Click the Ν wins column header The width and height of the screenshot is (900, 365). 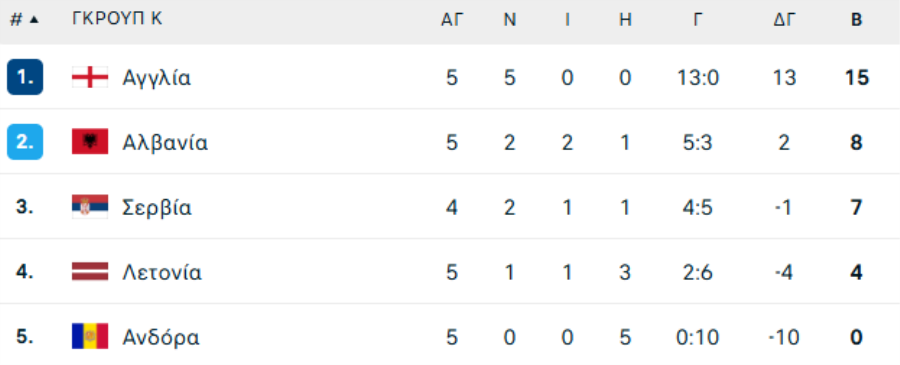(510, 20)
